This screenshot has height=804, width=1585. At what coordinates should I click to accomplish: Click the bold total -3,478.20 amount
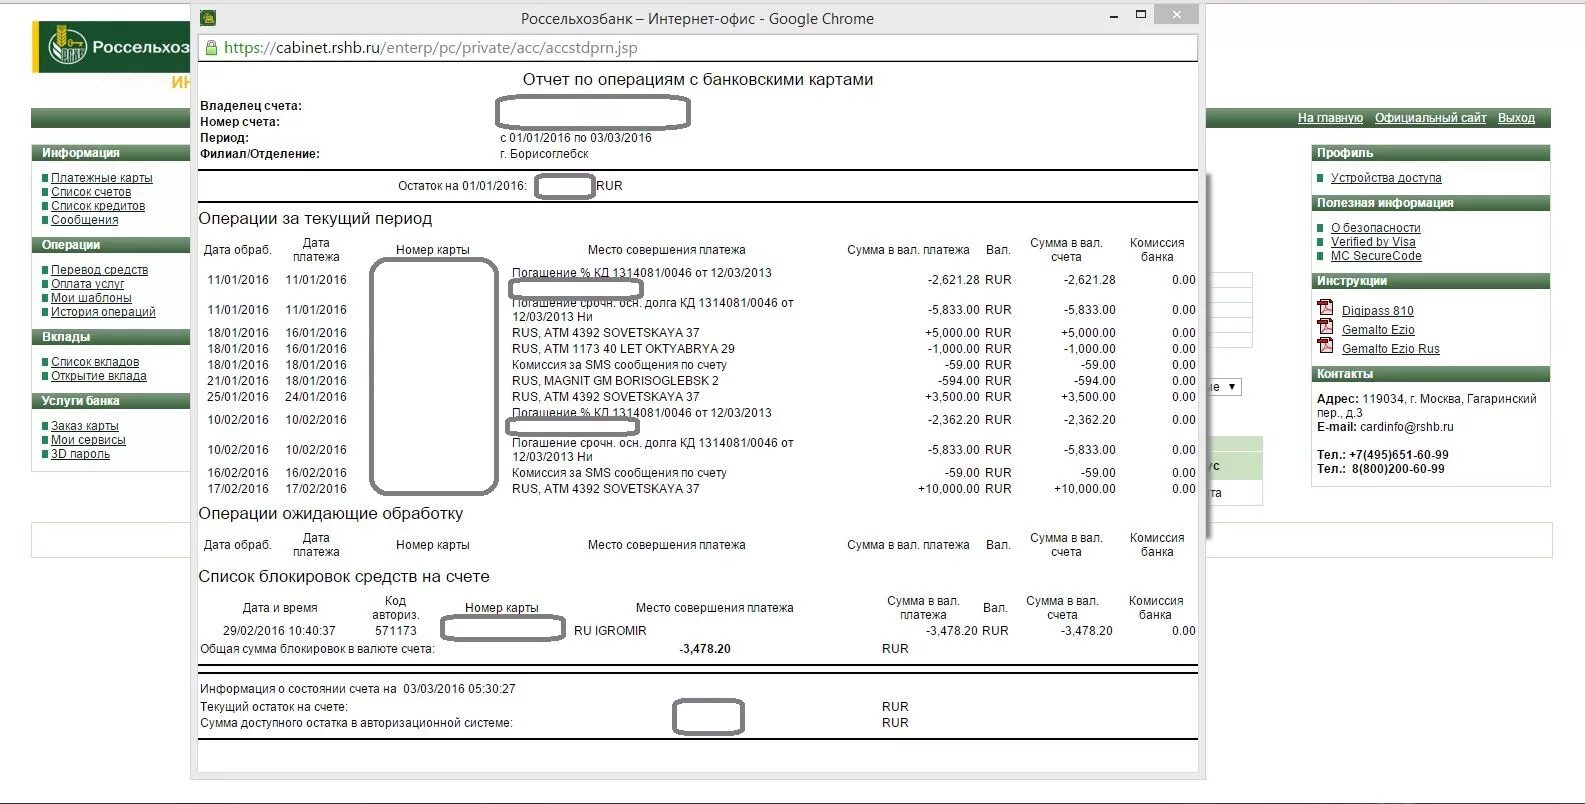pos(705,649)
